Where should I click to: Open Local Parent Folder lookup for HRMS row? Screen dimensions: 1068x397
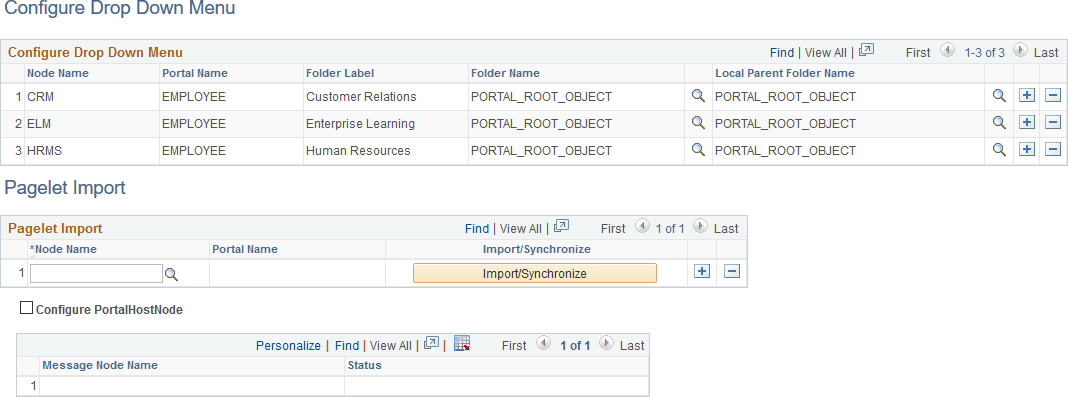click(x=999, y=150)
